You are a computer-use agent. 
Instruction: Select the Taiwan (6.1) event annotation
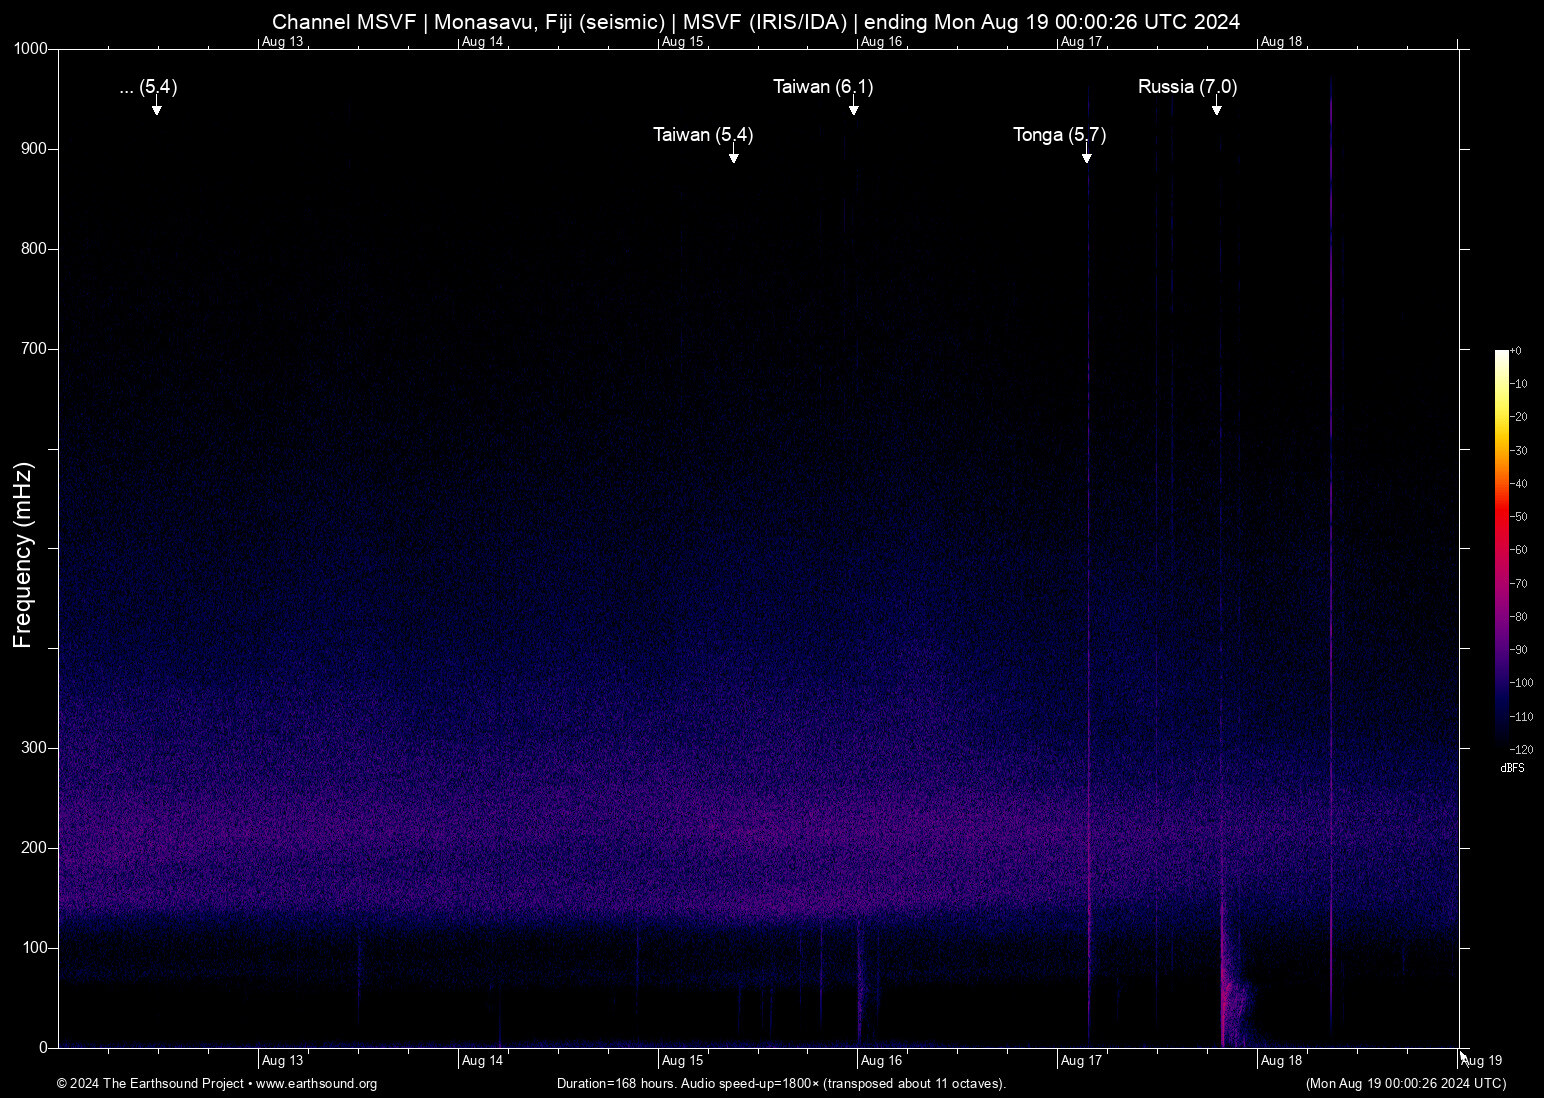[822, 87]
